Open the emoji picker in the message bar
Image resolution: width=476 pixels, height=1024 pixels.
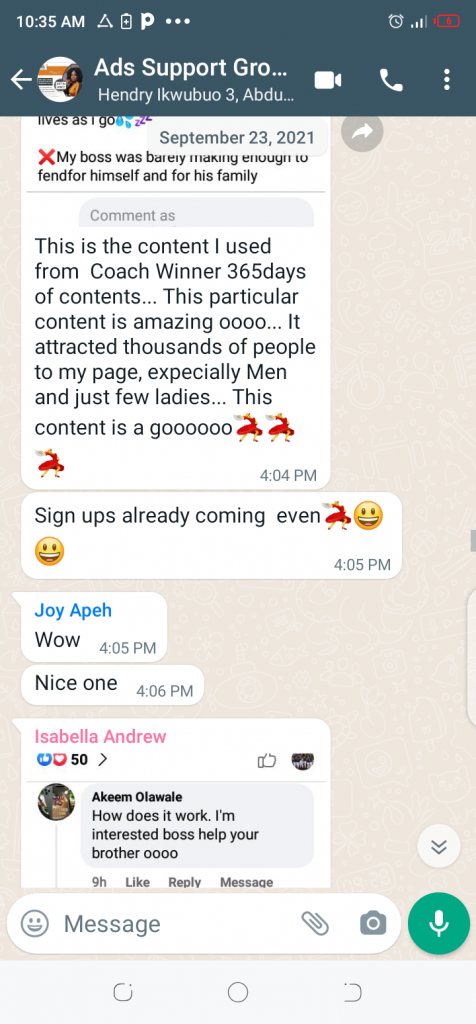click(x=35, y=923)
